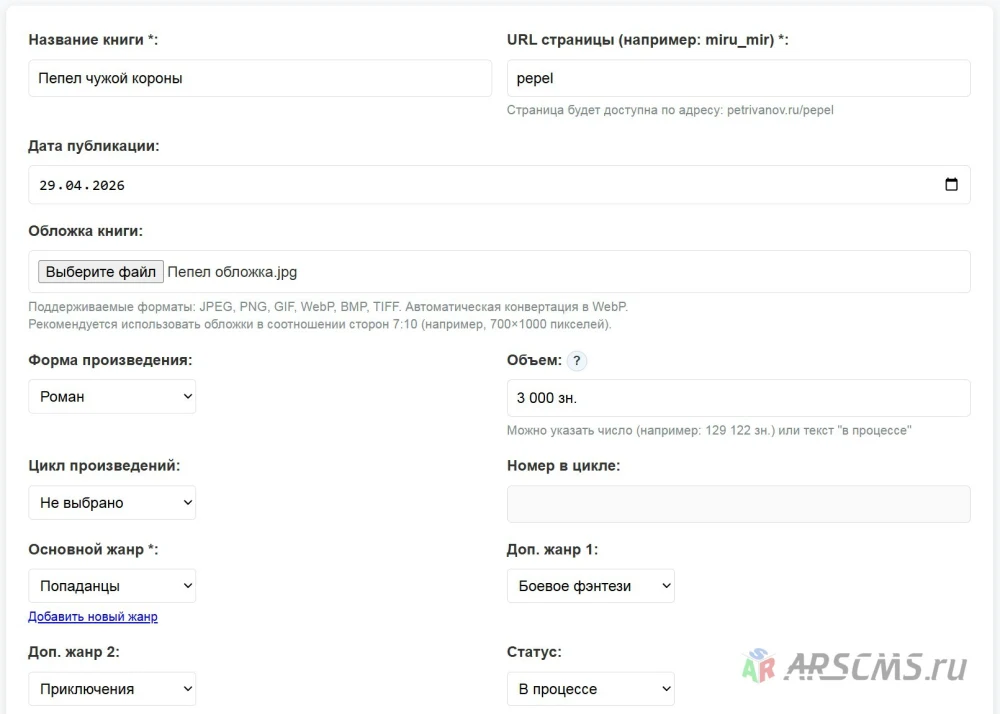
Task: Click the disabled Номер в цикле field
Action: click(x=739, y=504)
